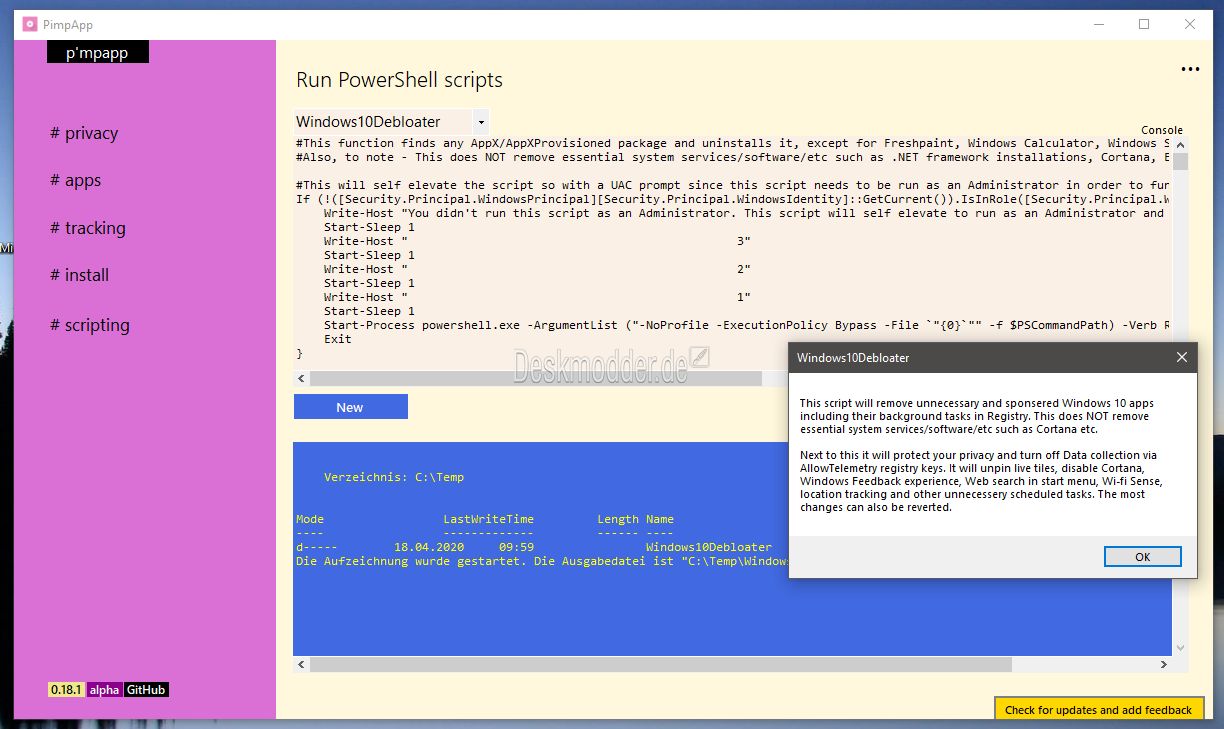Click the dialog paragraph starting with Next to this
The height and width of the screenshot is (729, 1224).
(981, 481)
